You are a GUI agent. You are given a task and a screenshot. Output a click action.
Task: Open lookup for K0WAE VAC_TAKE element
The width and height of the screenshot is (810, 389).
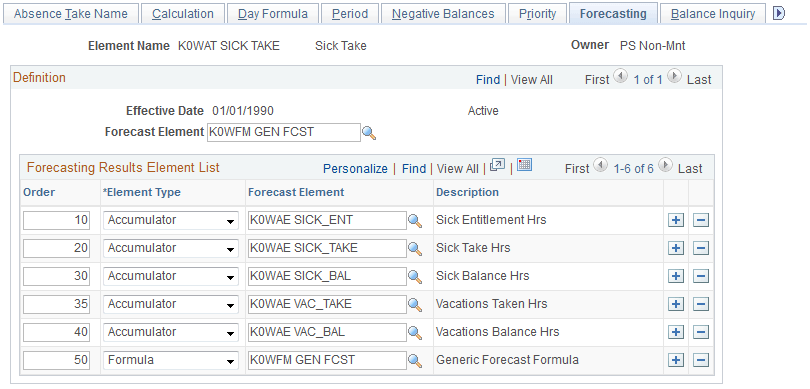(x=415, y=305)
